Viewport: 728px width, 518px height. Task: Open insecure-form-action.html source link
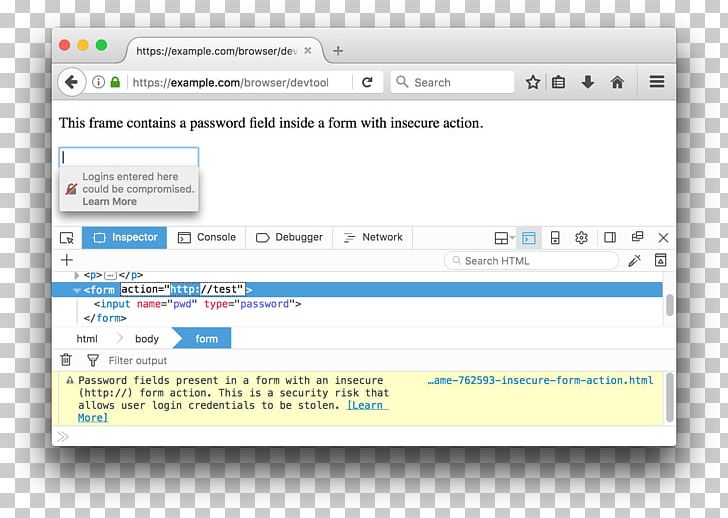540,381
